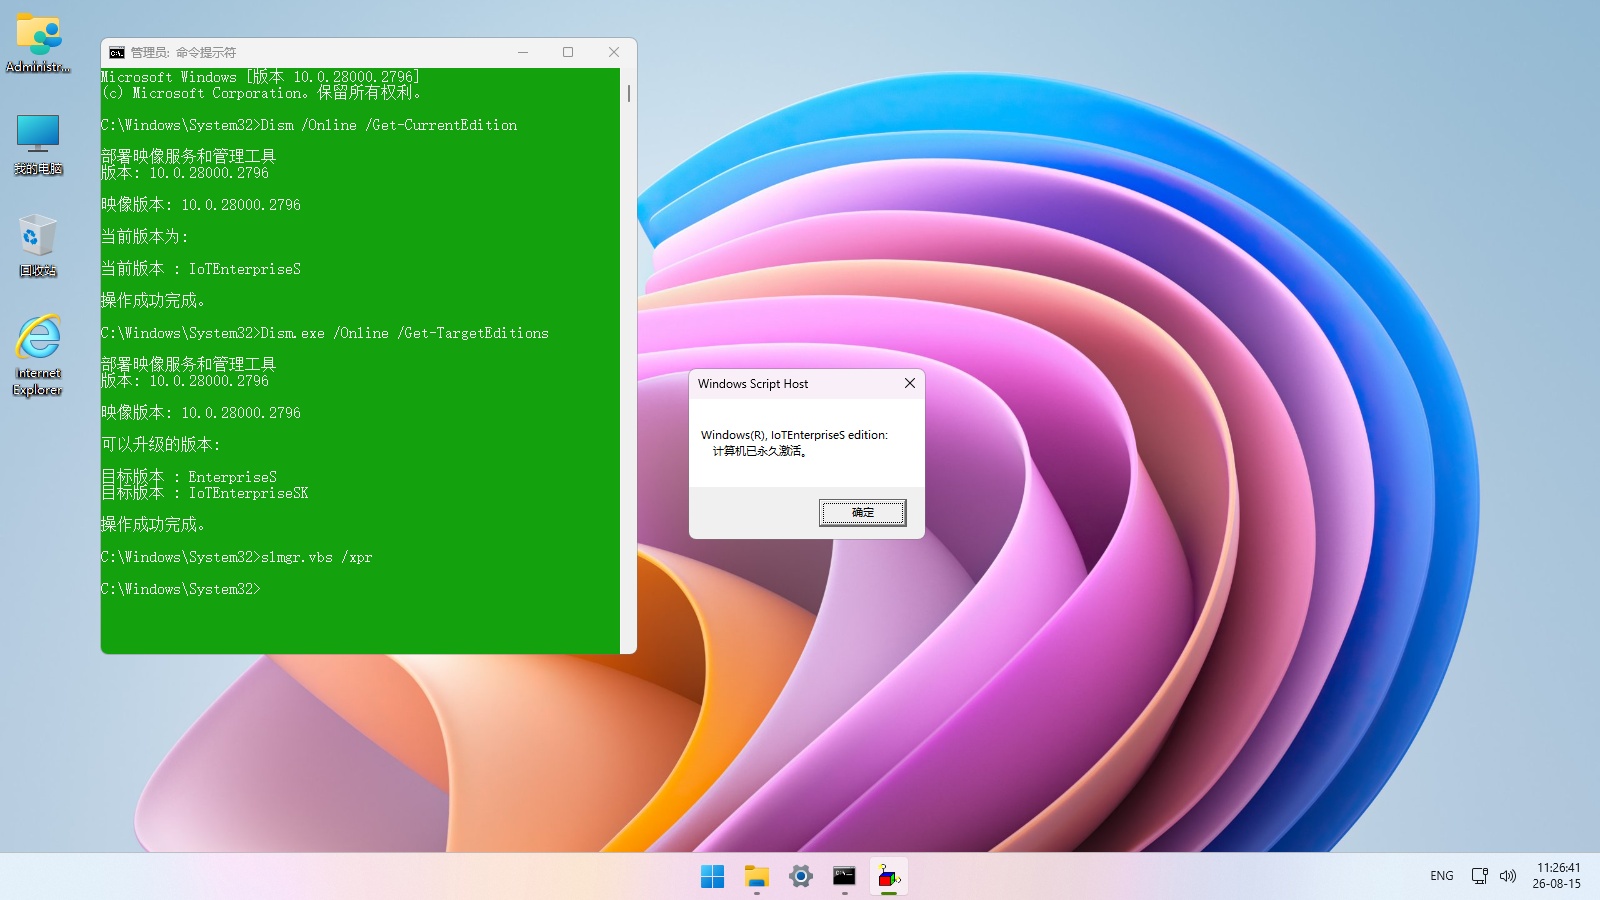Open the Administrator folder desktop icon
The height and width of the screenshot is (900, 1600).
(x=38, y=43)
